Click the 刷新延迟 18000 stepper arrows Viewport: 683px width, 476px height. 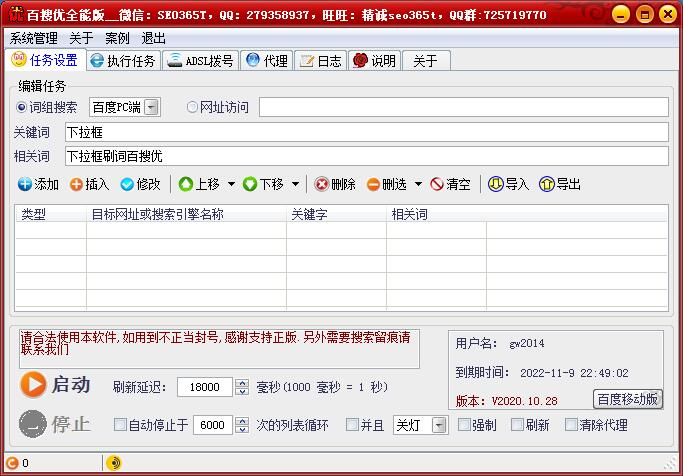click(242, 387)
